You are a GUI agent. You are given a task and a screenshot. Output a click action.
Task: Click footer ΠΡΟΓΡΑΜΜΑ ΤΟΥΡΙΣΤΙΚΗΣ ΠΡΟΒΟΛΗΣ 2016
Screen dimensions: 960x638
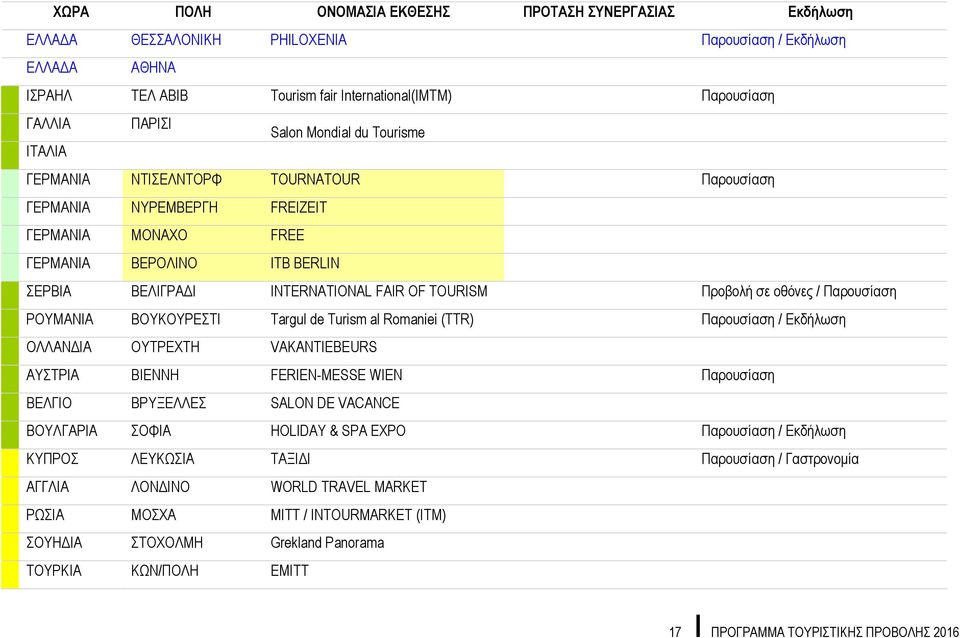point(834,632)
